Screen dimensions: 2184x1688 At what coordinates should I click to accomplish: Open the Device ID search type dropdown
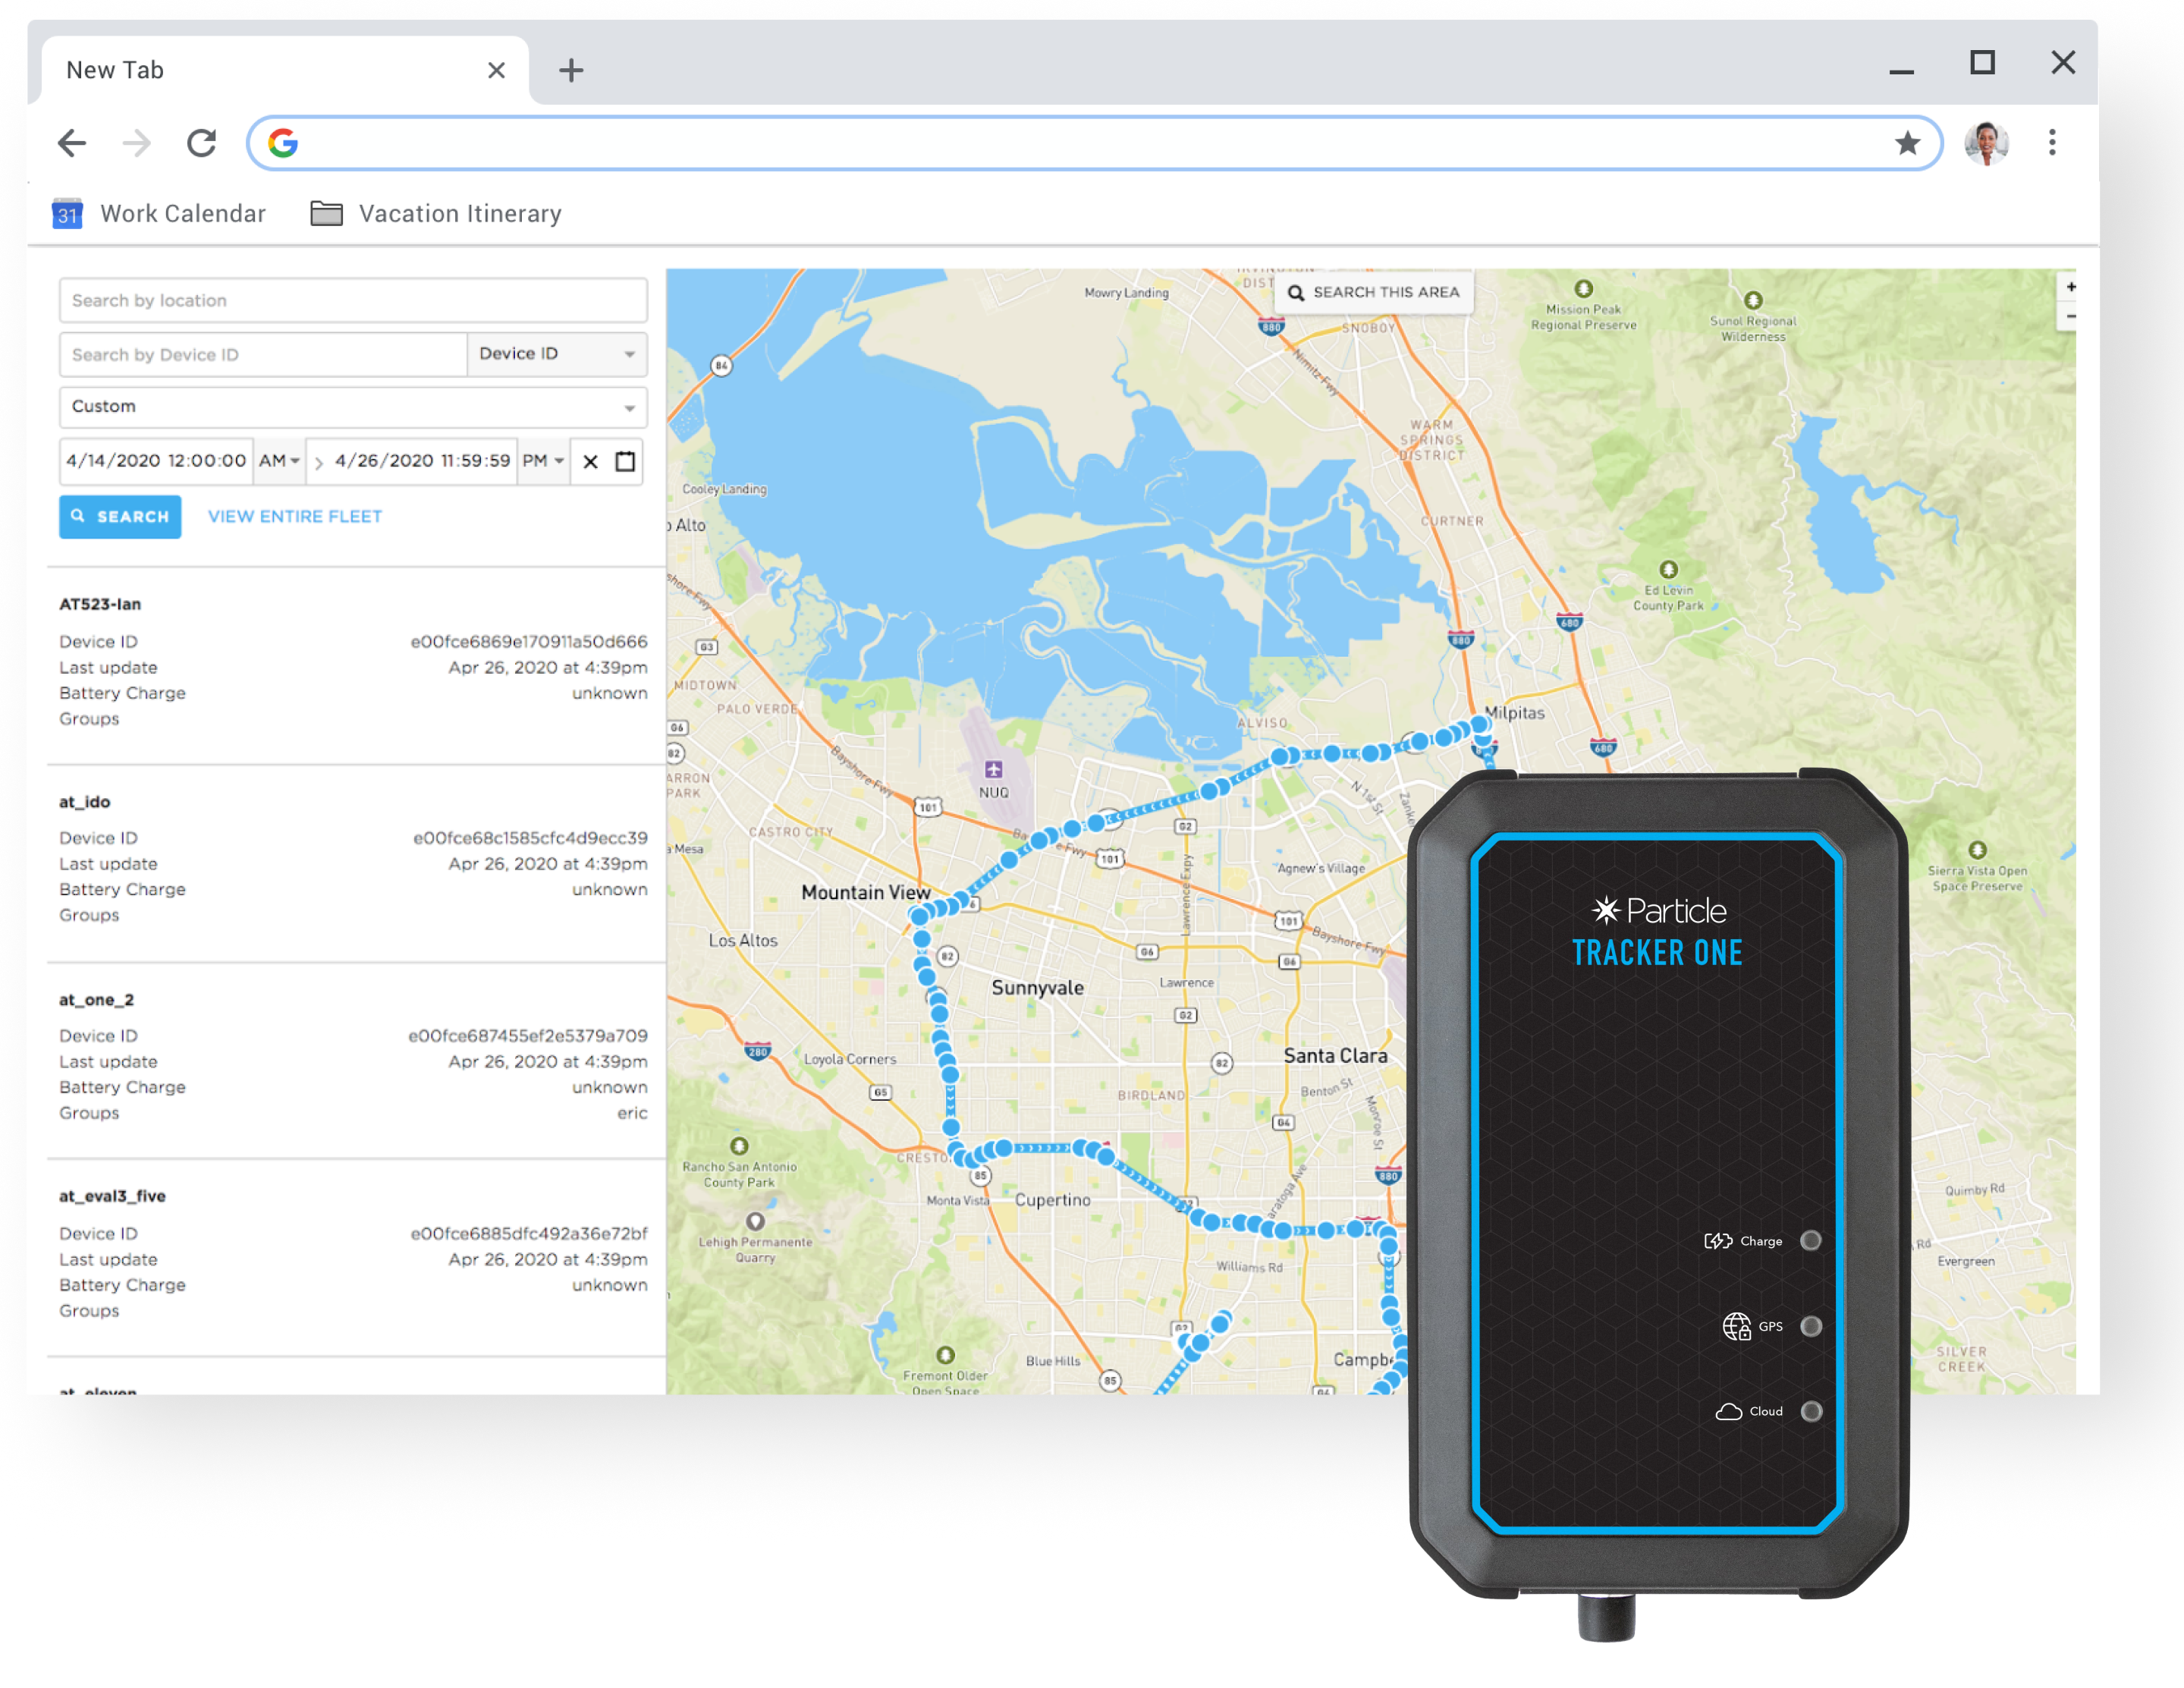point(557,354)
